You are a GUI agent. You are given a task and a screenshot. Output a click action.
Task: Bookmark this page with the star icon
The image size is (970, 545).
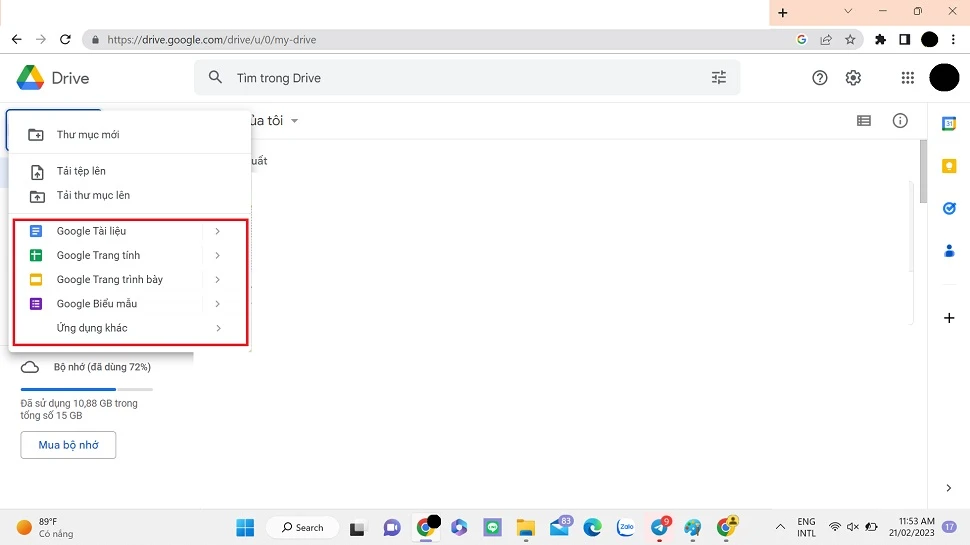[x=850, y=40]
